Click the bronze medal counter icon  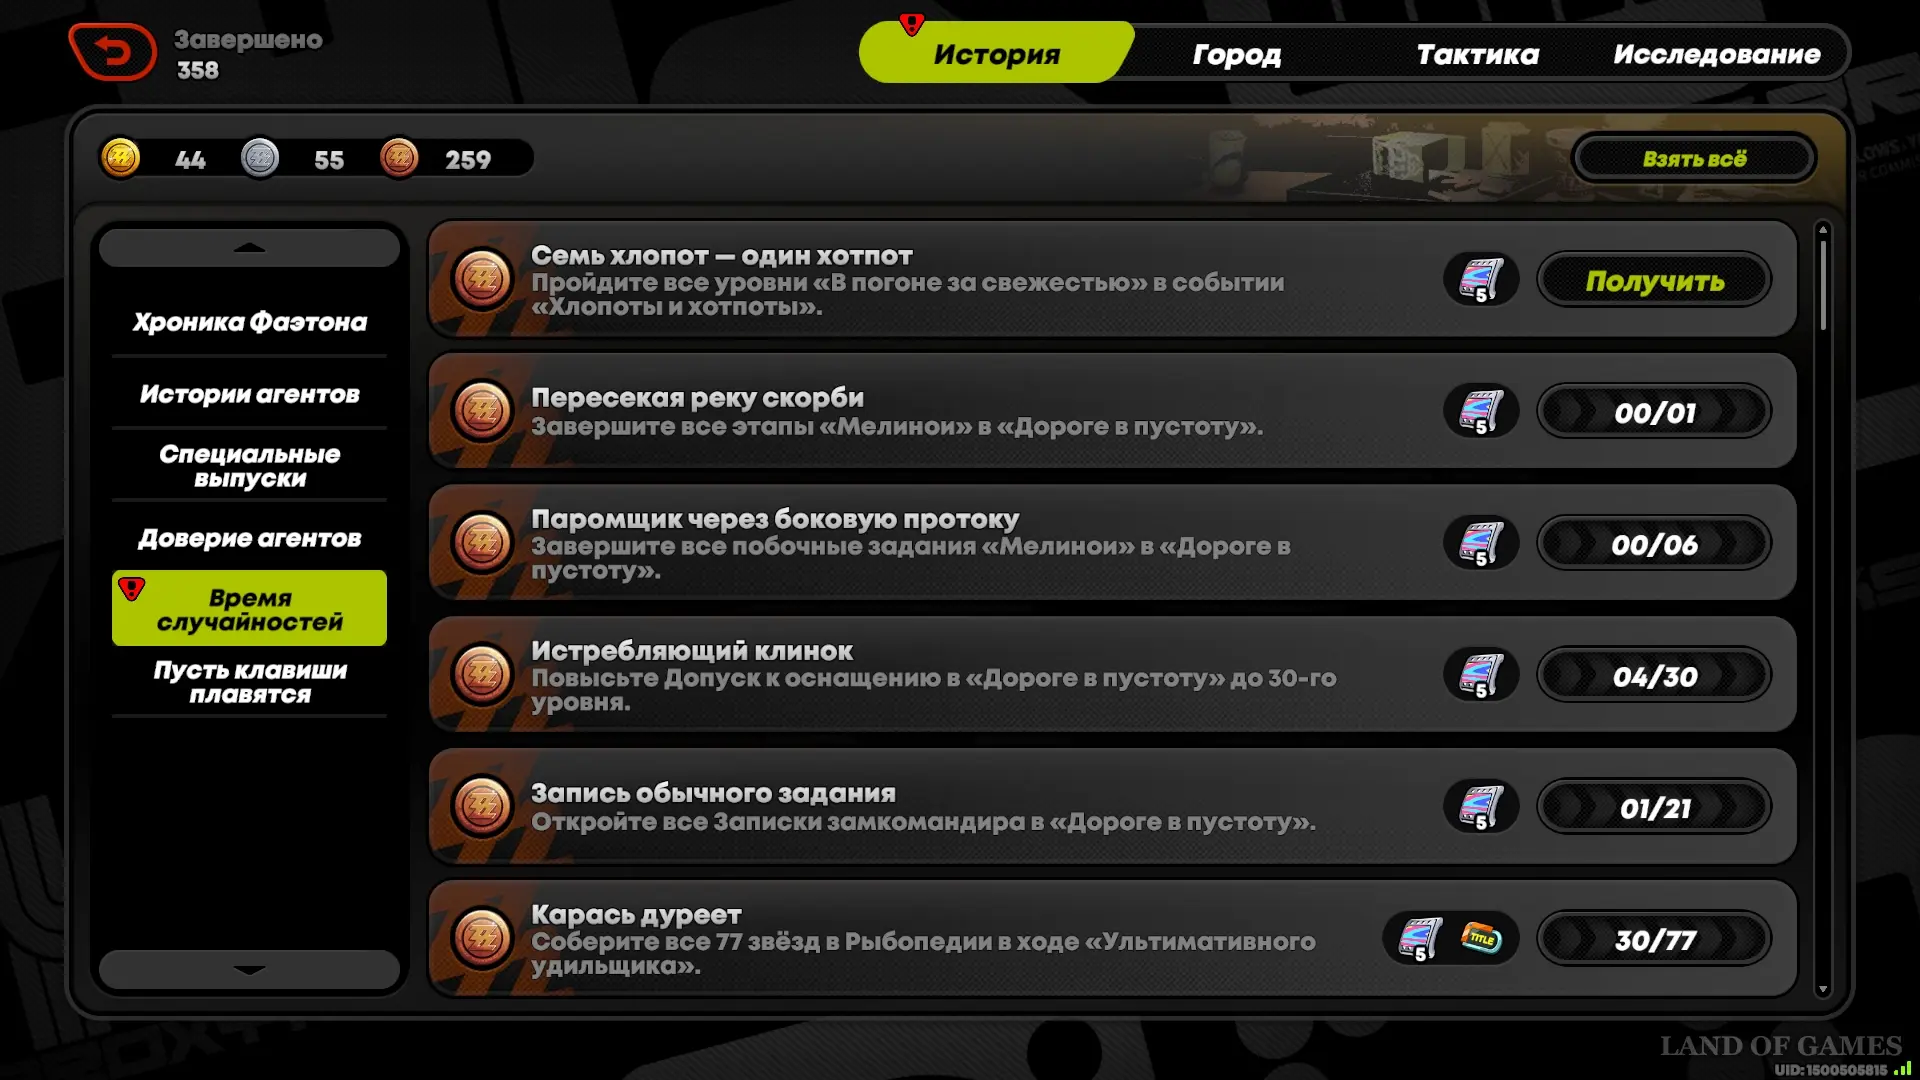399,158
